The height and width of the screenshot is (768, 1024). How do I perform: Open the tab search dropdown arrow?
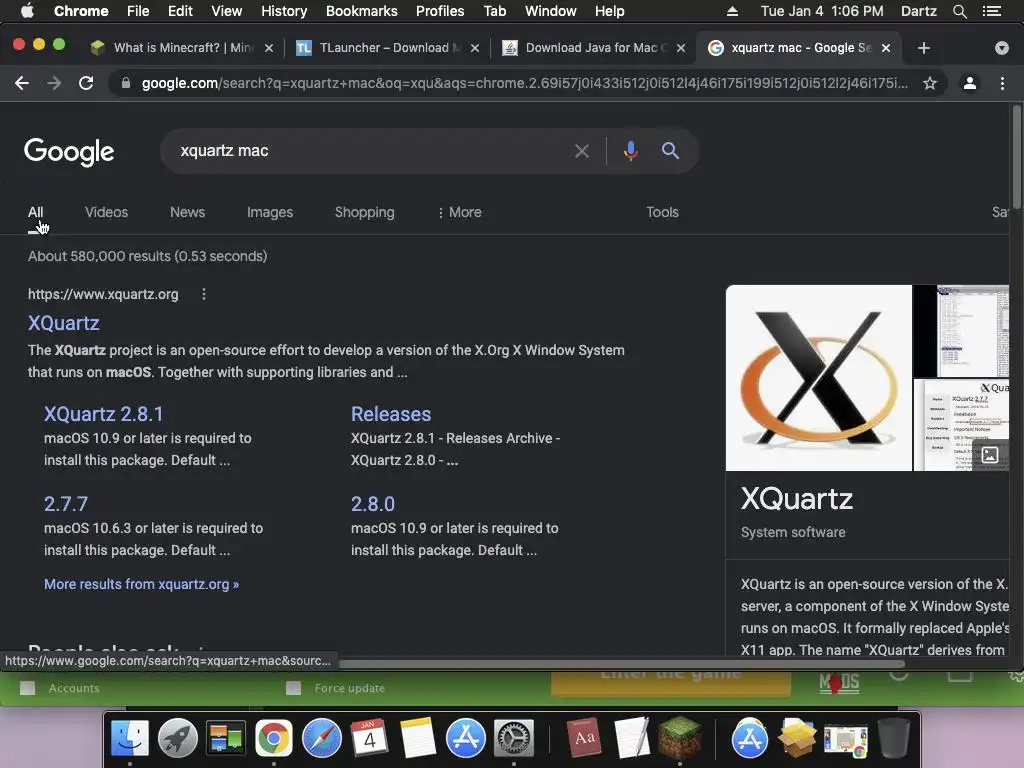(x=1002, y=48)
